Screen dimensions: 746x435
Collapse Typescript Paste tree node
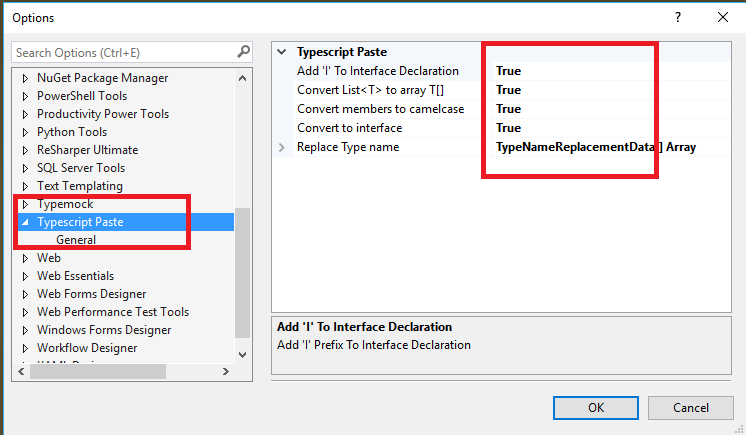click(25, 222)
